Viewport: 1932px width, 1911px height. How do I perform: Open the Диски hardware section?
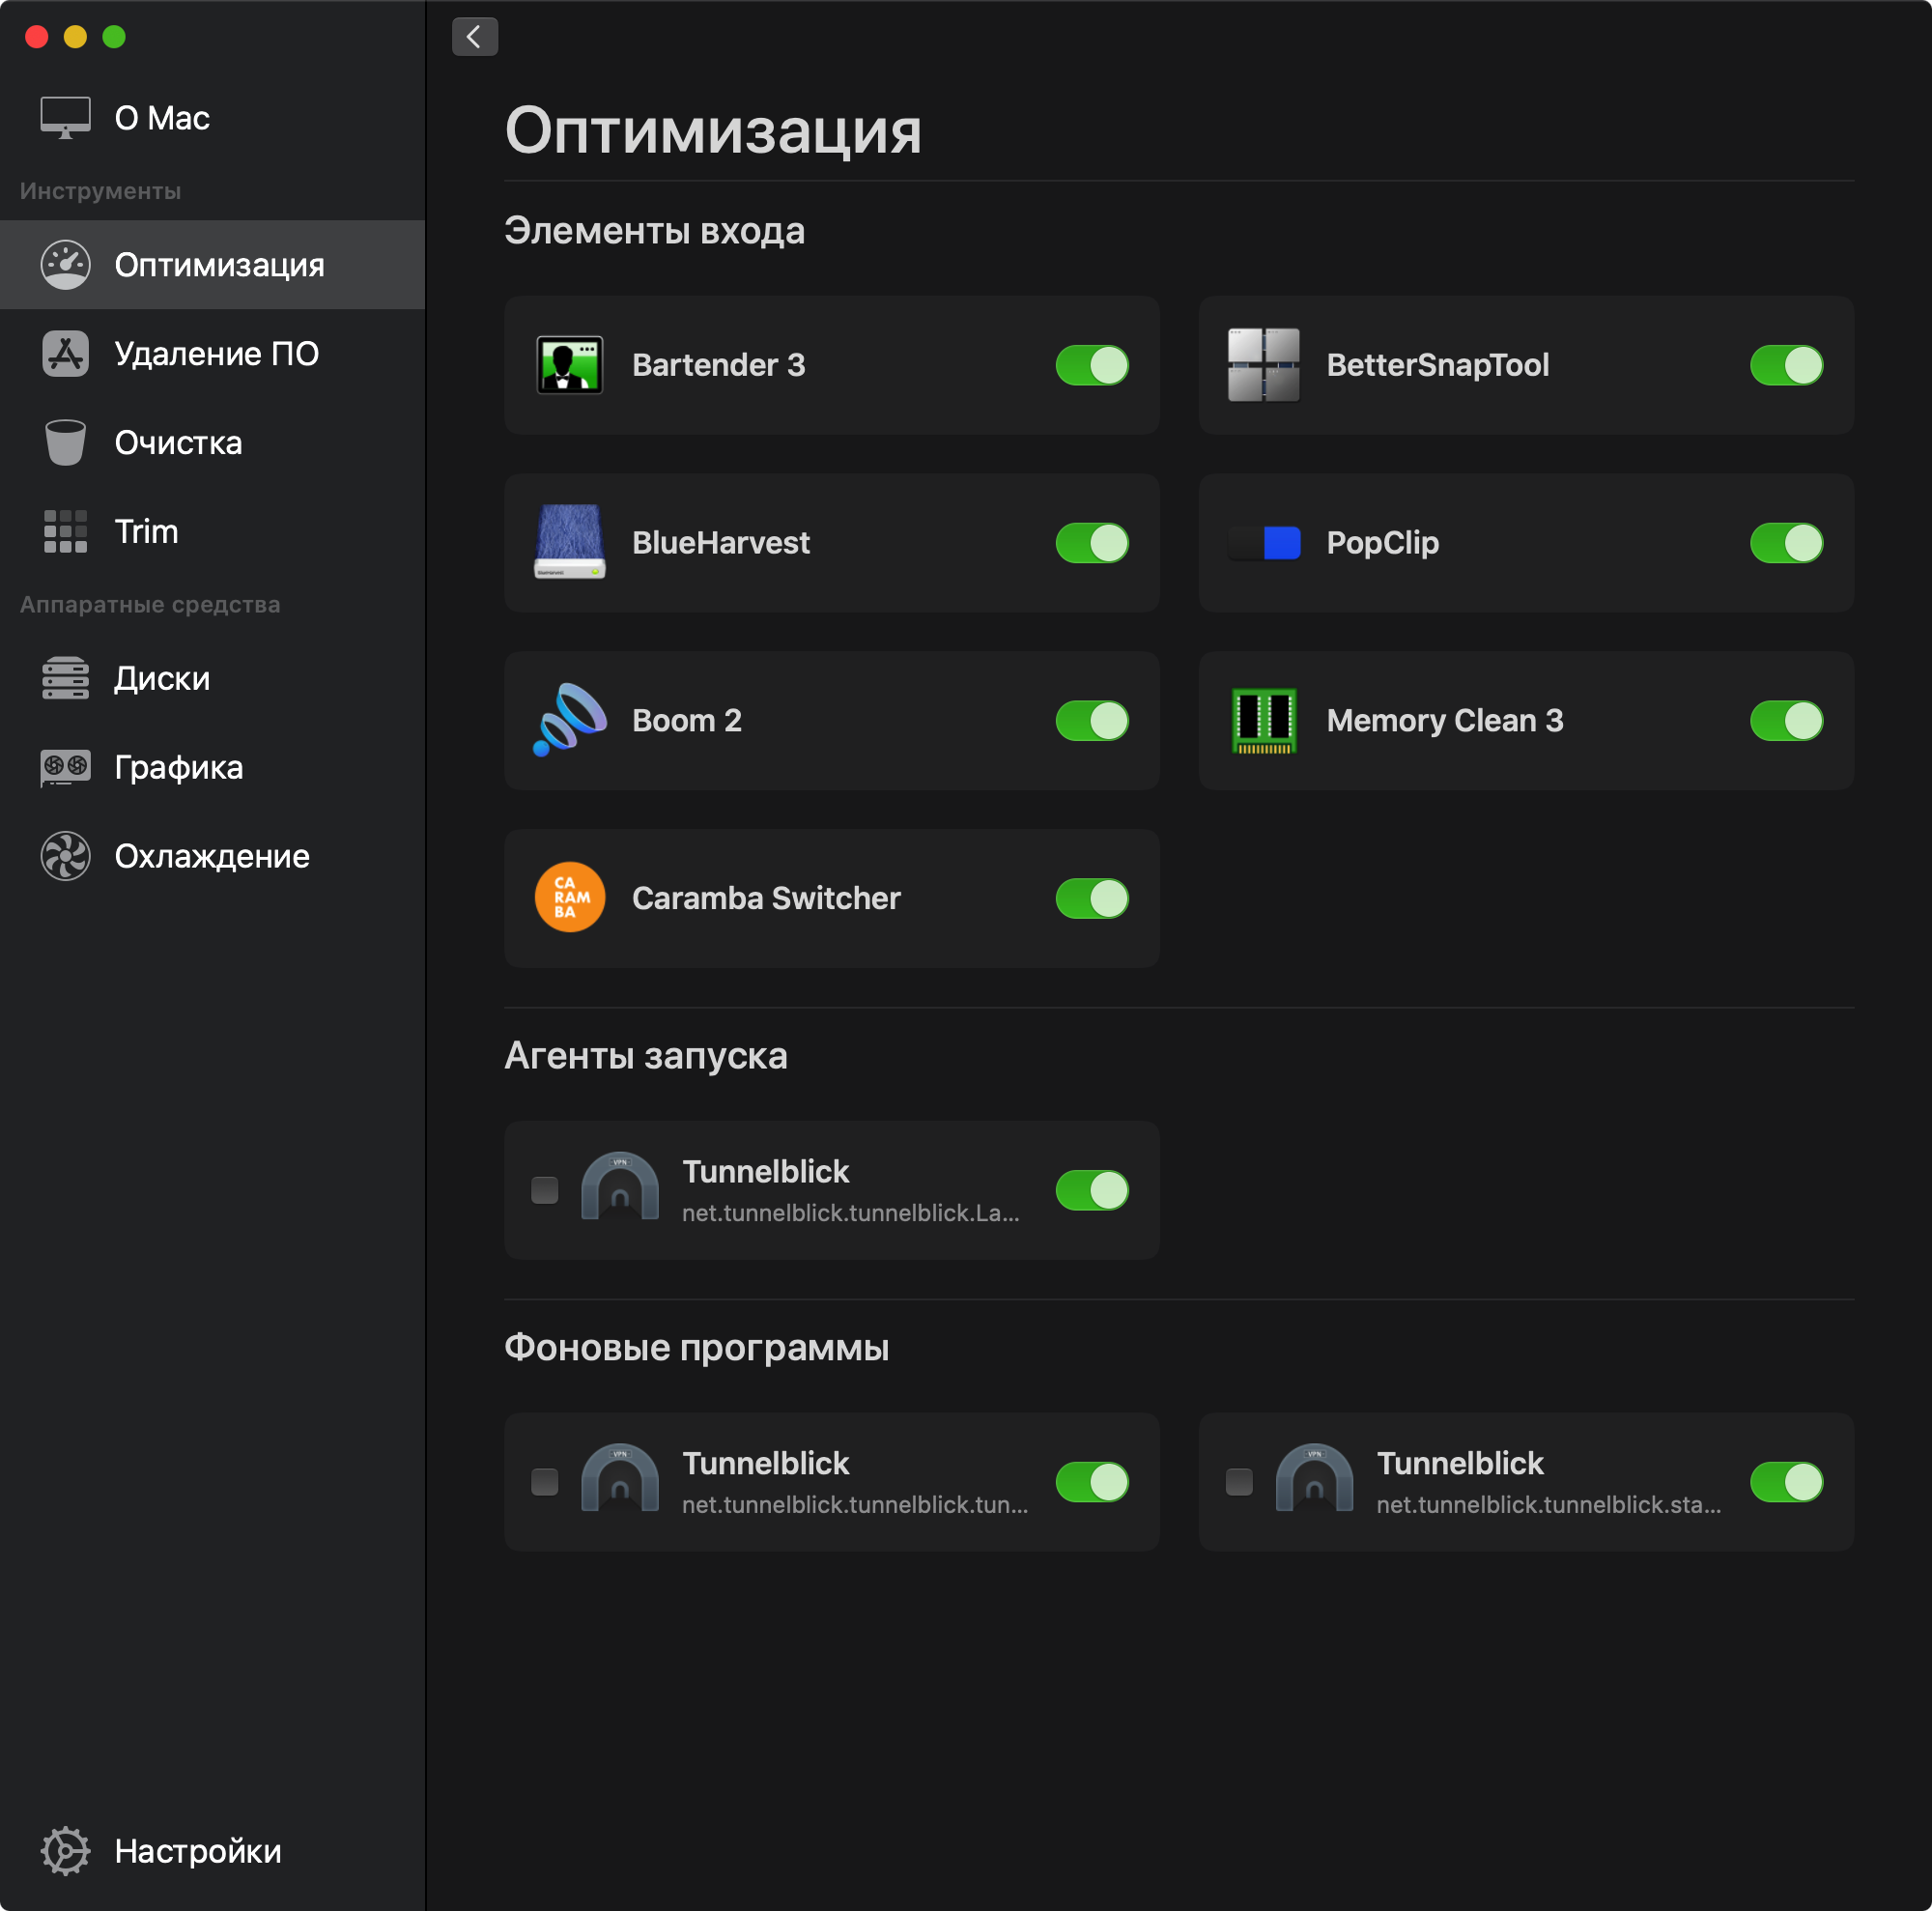[x=161, y=678]
